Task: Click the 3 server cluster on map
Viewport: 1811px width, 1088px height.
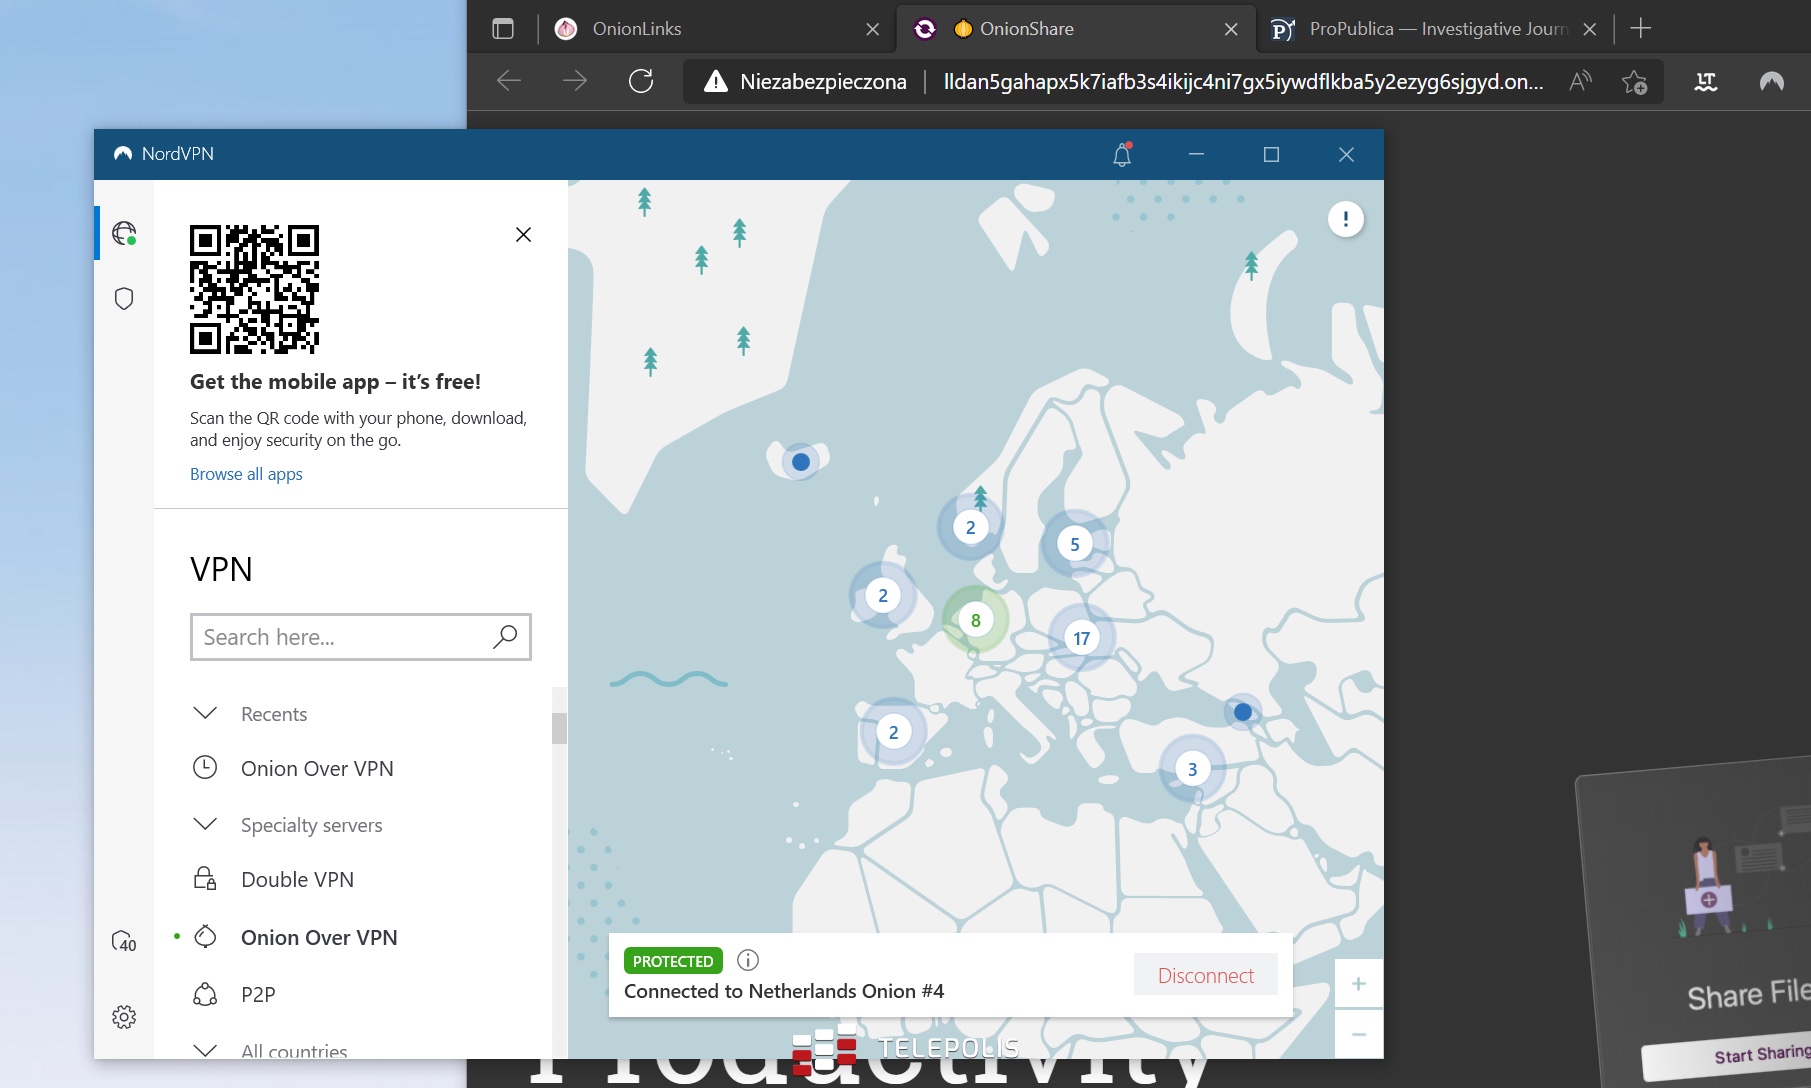Action: coord(1192,769)
